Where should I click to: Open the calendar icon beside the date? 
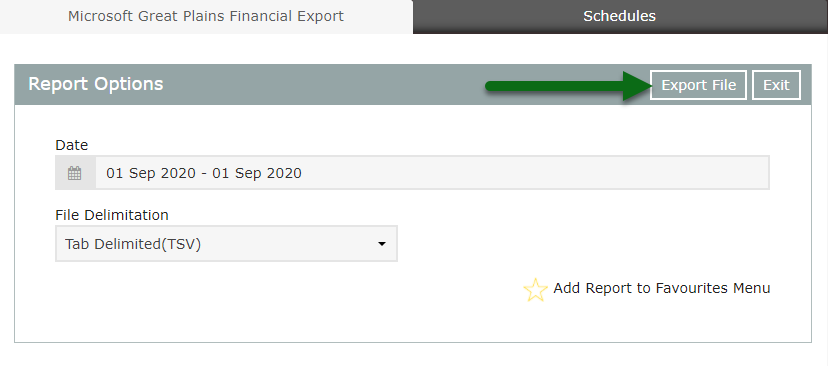(x=74, y=173)
